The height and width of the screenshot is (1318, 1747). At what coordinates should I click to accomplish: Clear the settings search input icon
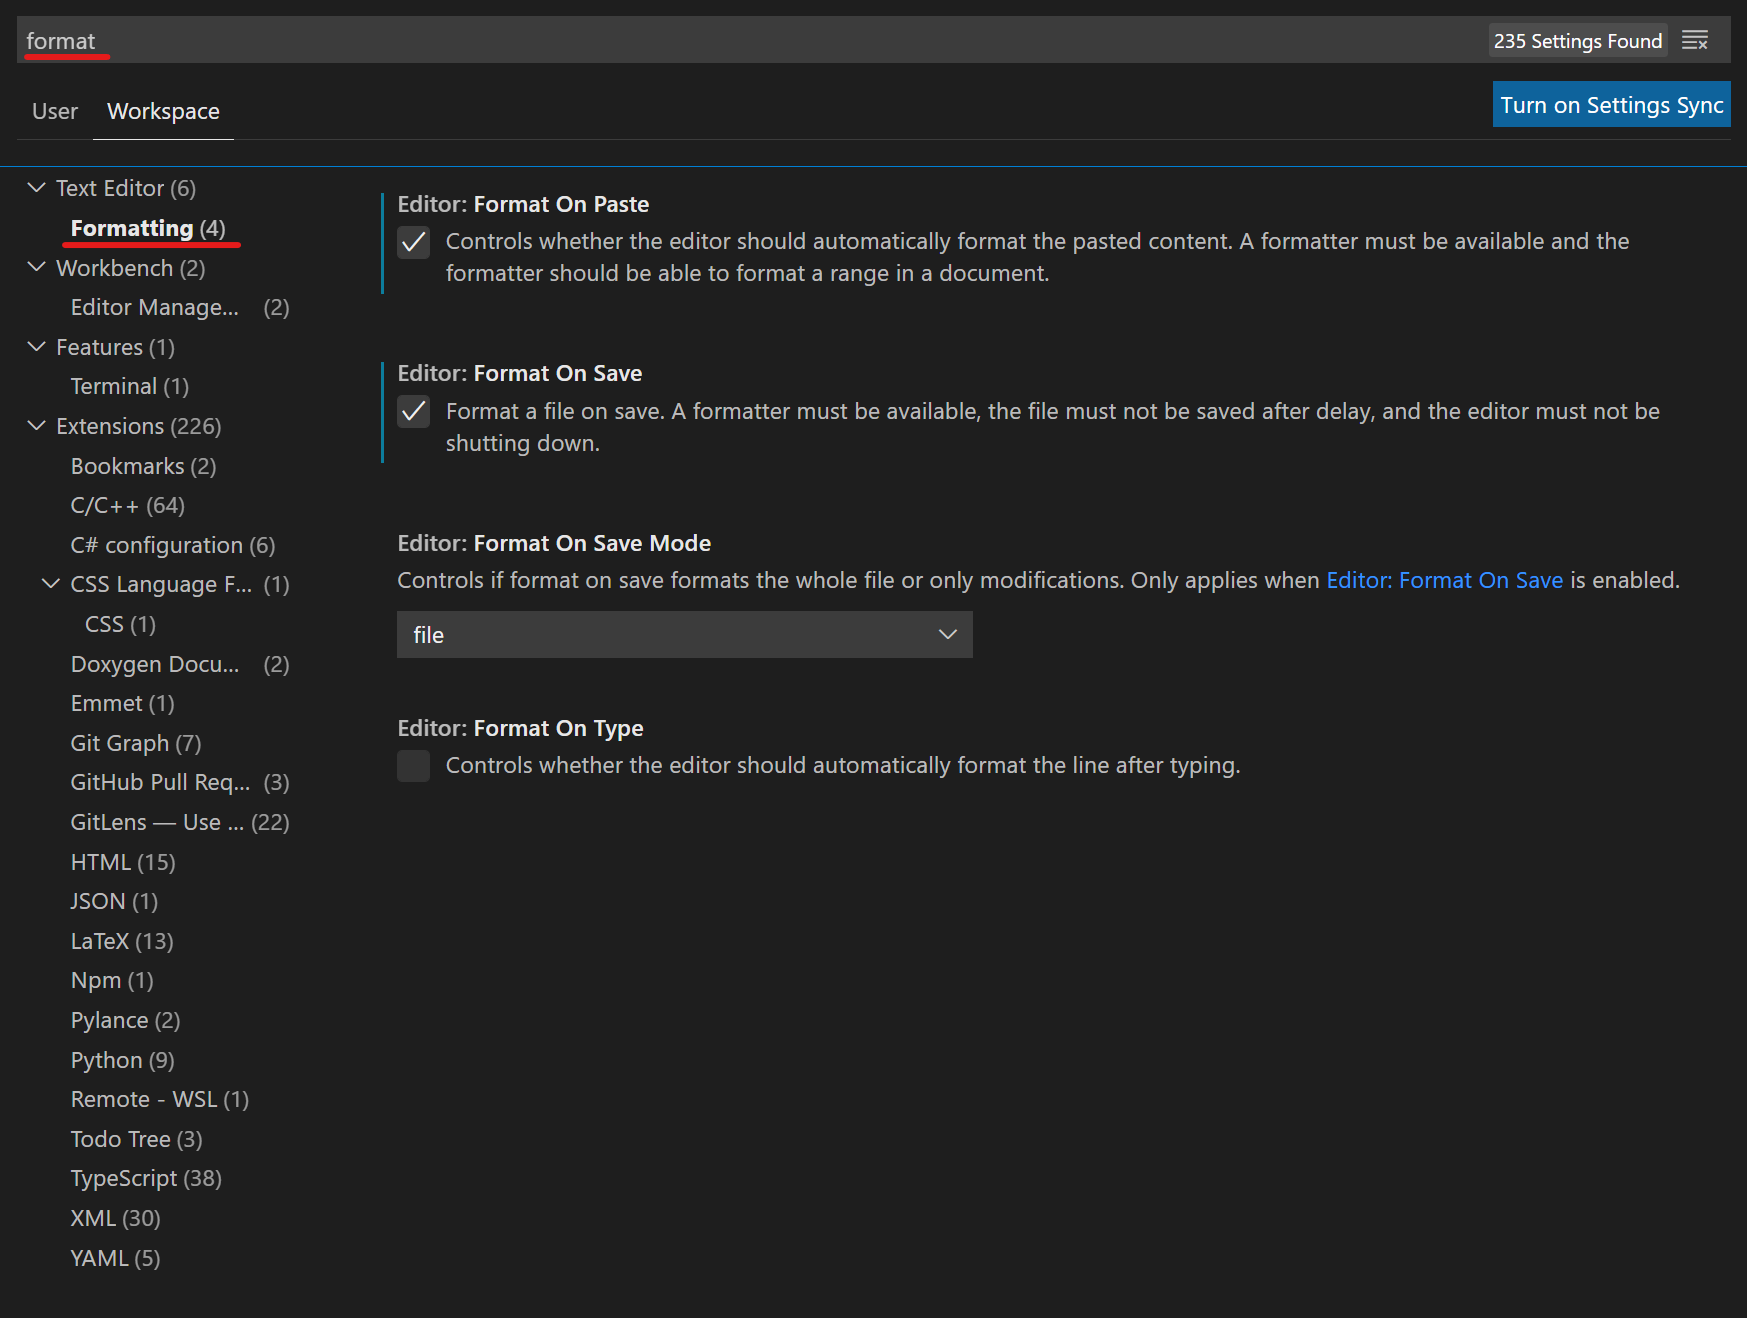pos(1694,41)
